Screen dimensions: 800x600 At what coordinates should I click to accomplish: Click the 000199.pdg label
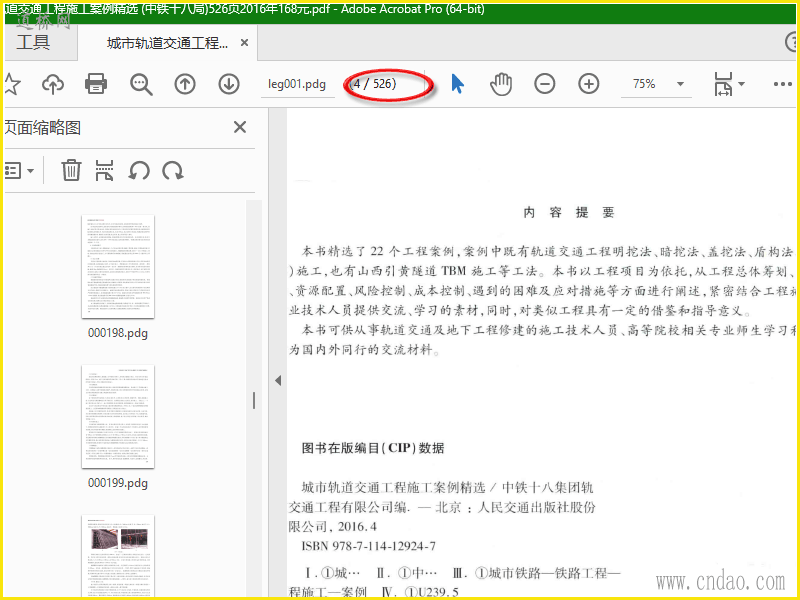[118, 483]
